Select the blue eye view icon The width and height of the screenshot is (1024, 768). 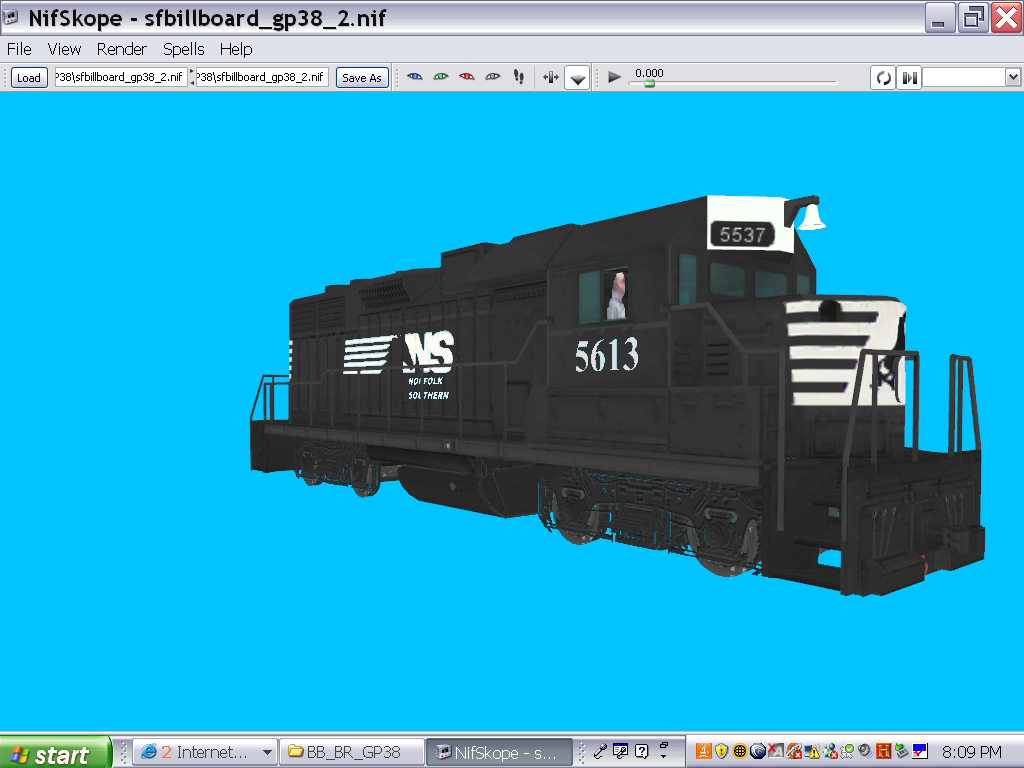[415, 77]
